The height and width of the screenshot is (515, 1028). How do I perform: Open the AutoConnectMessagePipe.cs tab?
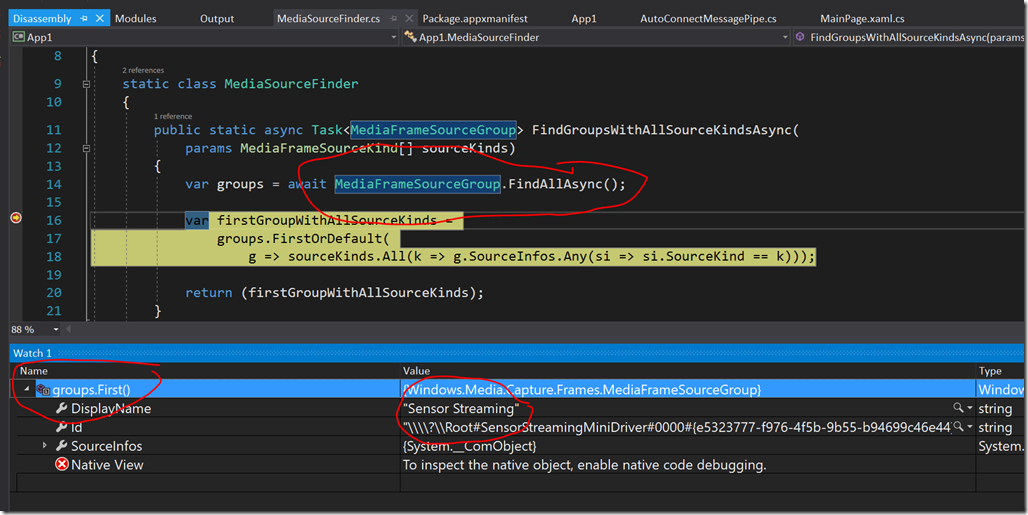point(708,18)
